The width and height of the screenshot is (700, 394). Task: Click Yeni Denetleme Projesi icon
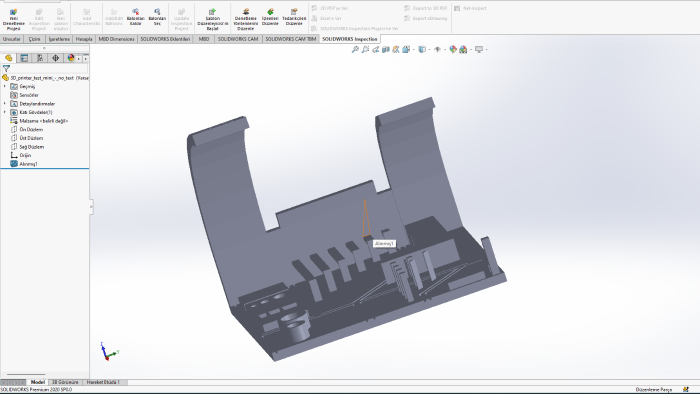point(13,12)
